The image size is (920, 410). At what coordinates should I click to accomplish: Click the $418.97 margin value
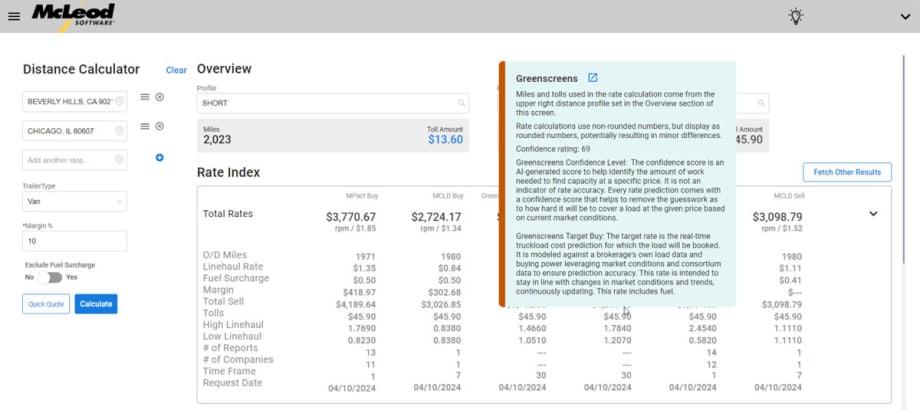[x=360, y=292]
